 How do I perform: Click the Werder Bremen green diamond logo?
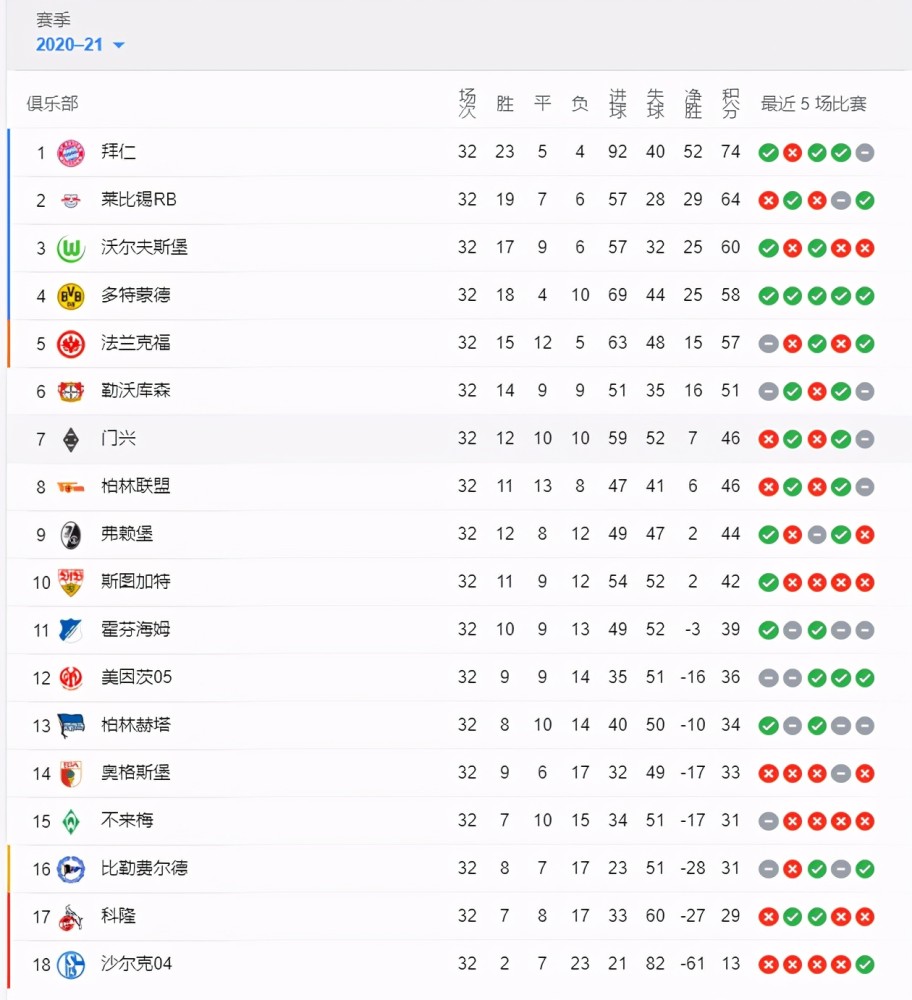tap(71, 821)
